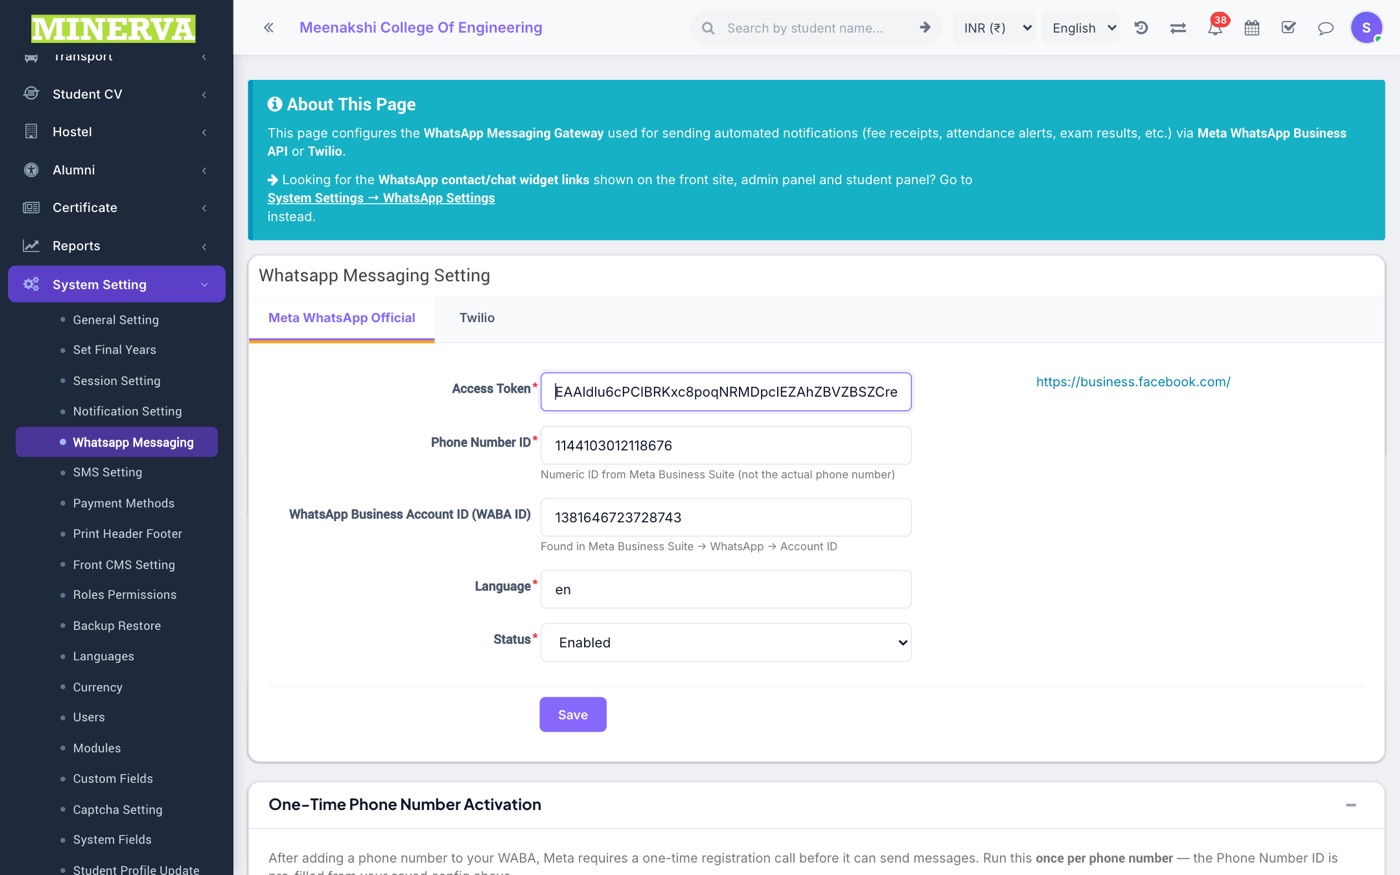Click the MINERVA logo
Viewport: 1400px width, 875px height.
pos(113,28)
